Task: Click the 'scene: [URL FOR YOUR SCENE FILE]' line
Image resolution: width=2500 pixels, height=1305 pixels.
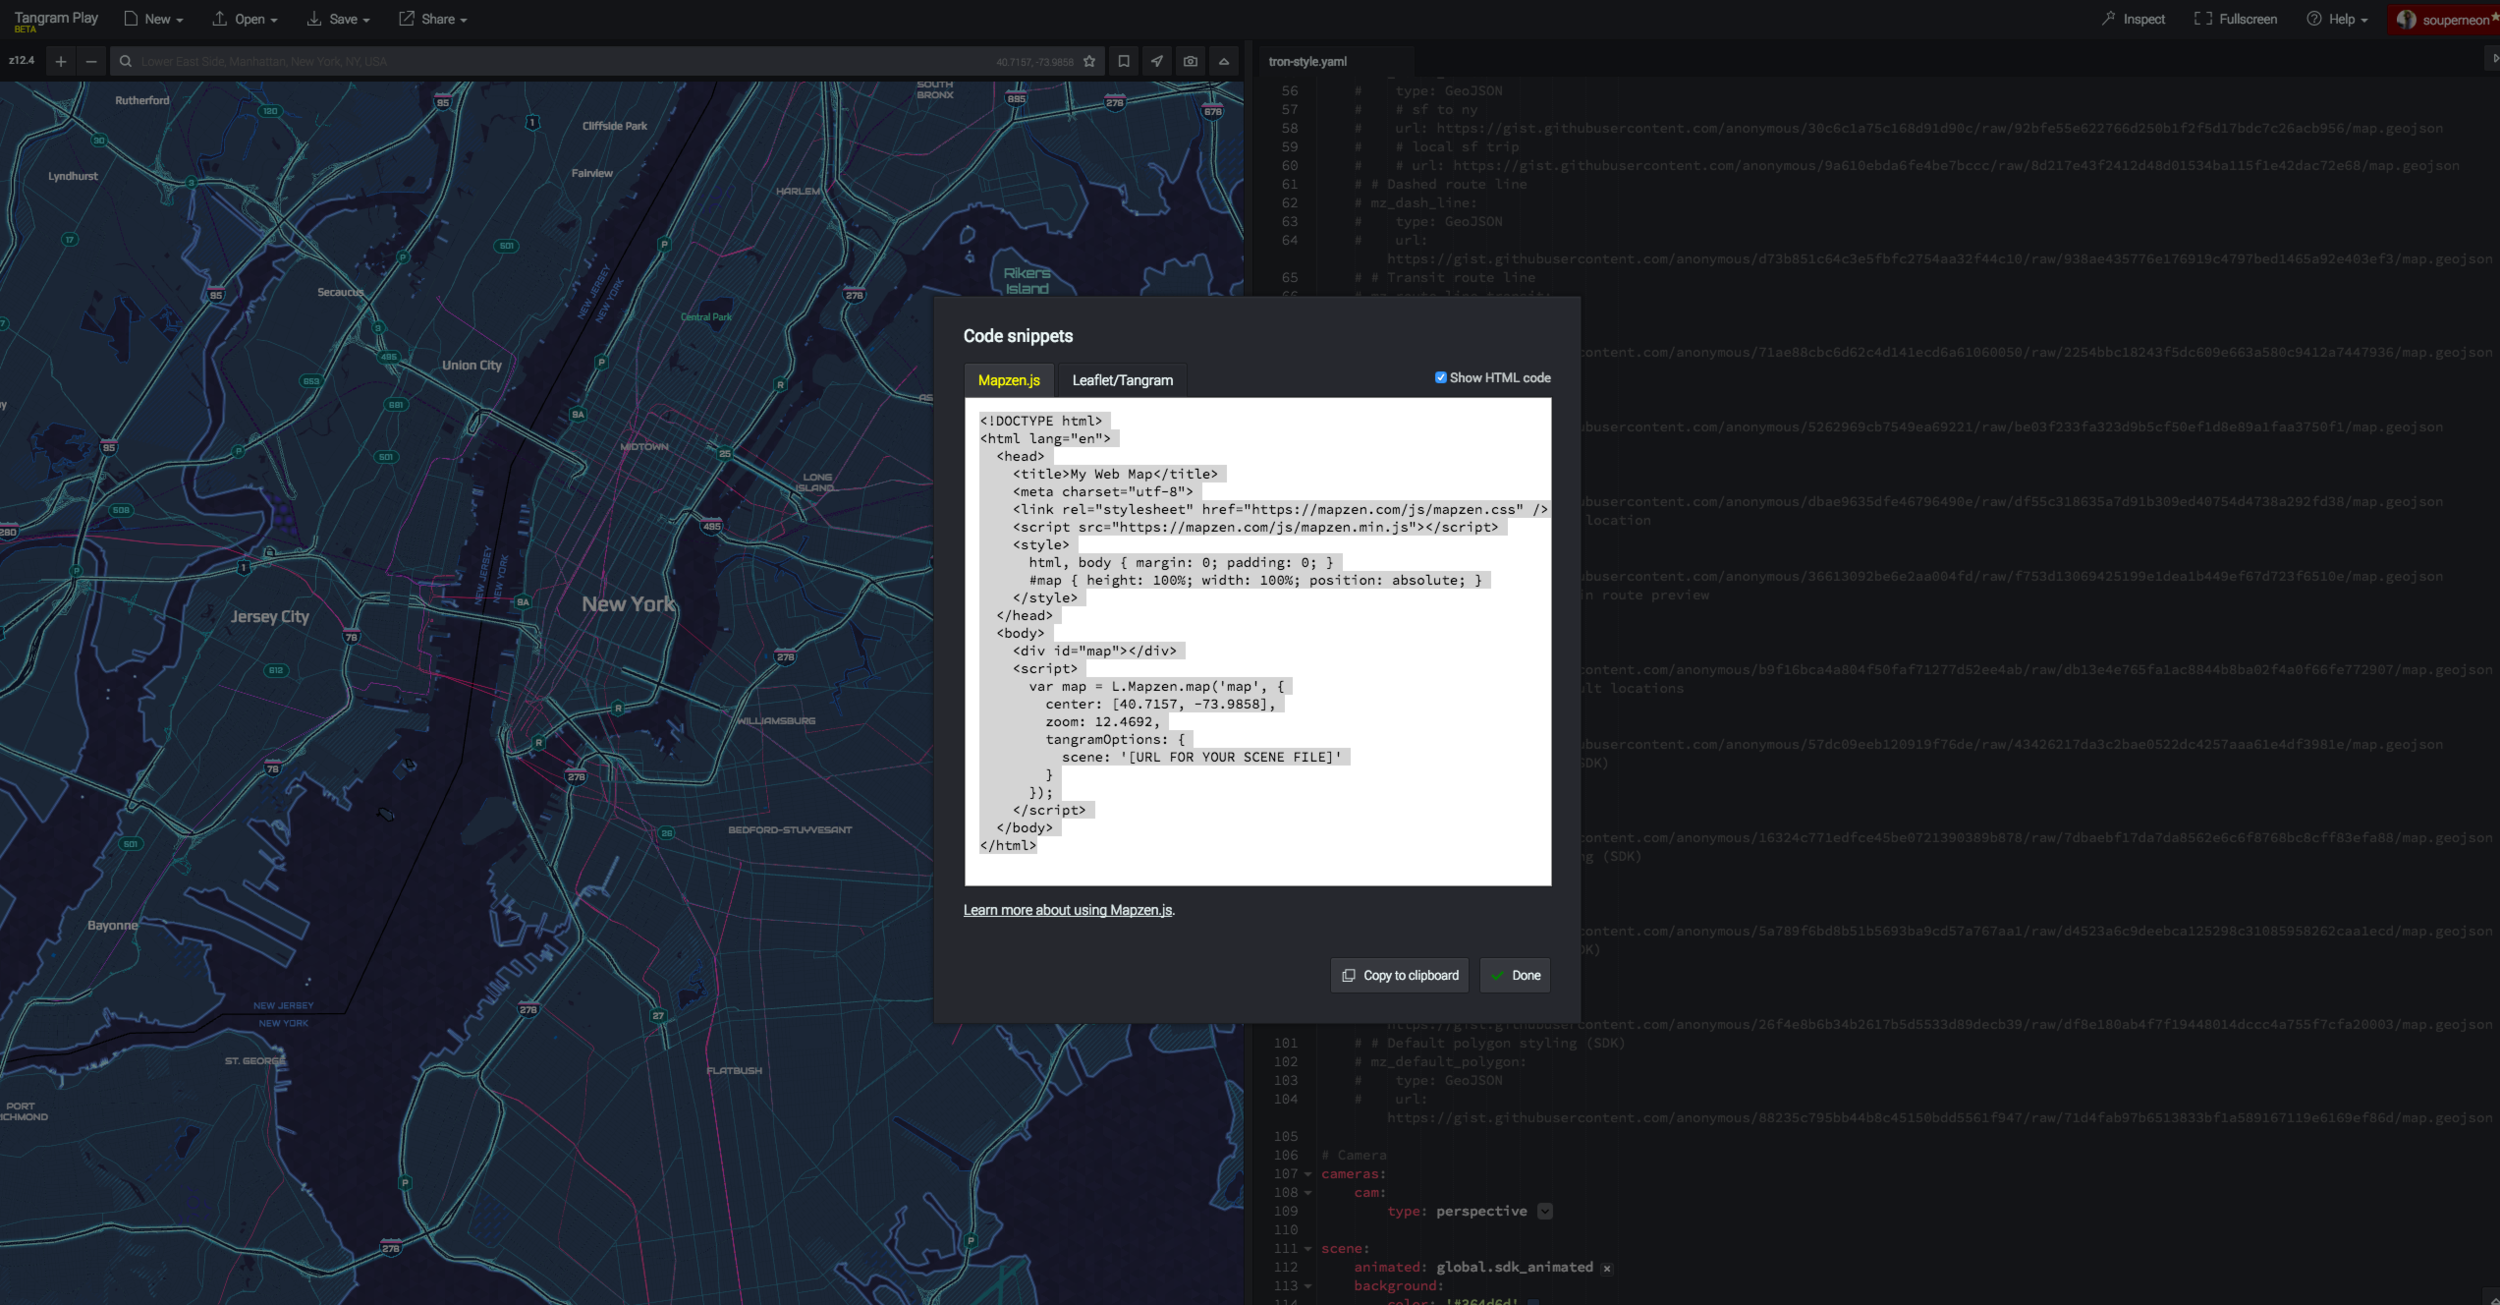Action: coord(1201,757)
